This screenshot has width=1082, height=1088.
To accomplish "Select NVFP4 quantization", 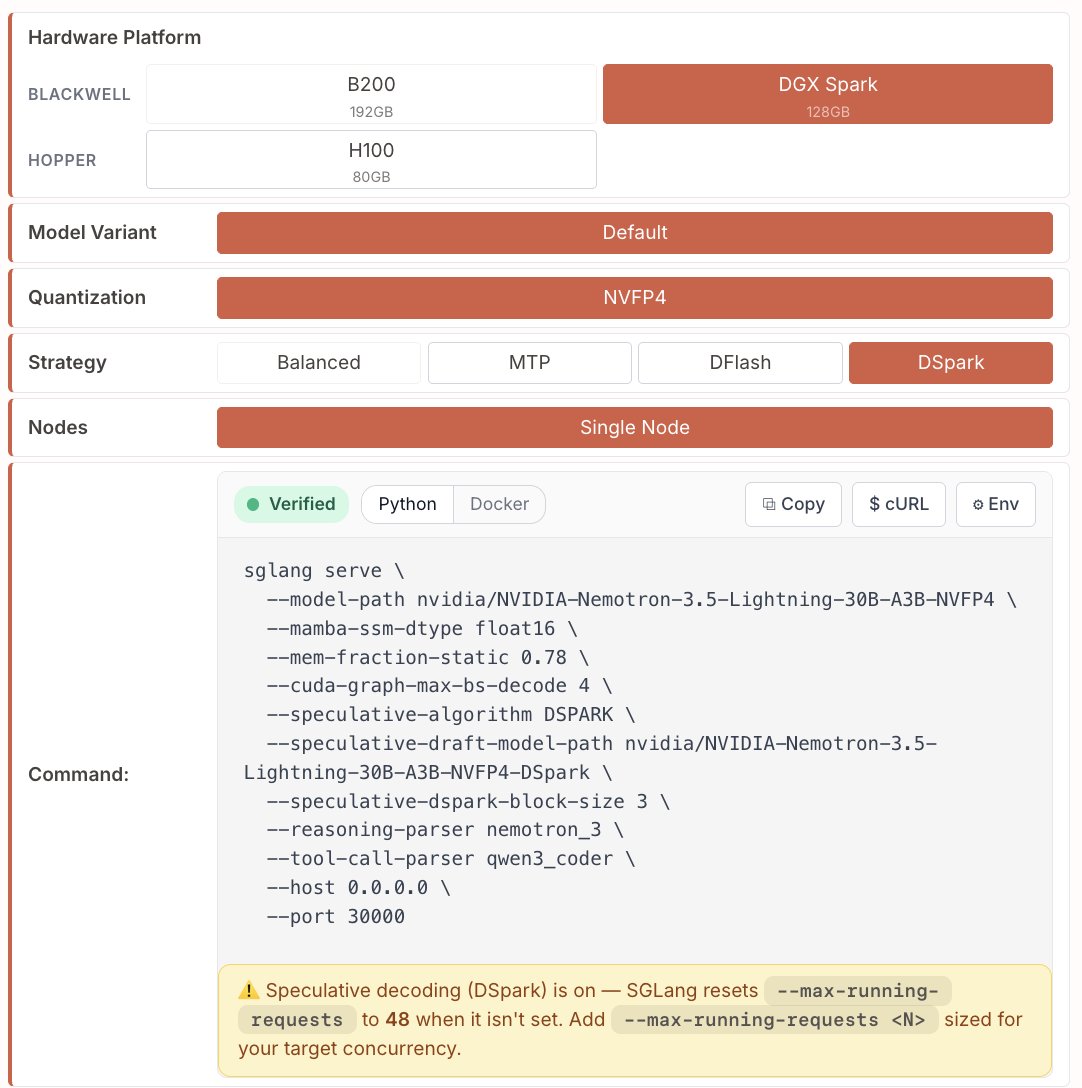I will [x=634, y=298].
